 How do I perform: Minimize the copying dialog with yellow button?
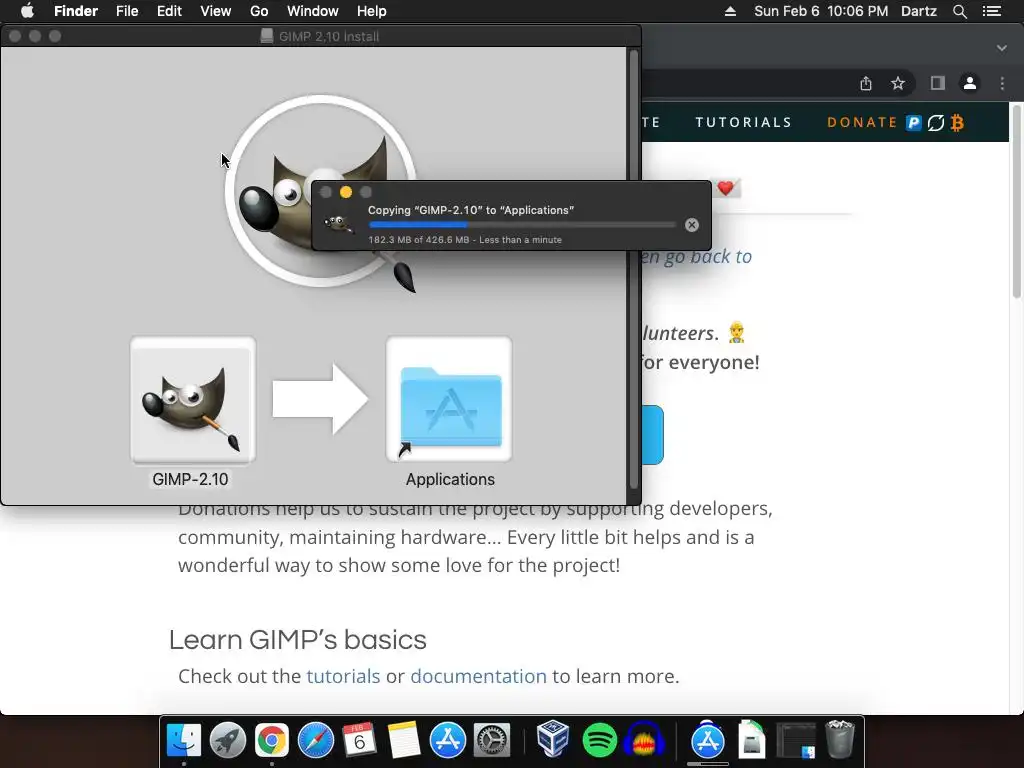click(x=346, y=192)
